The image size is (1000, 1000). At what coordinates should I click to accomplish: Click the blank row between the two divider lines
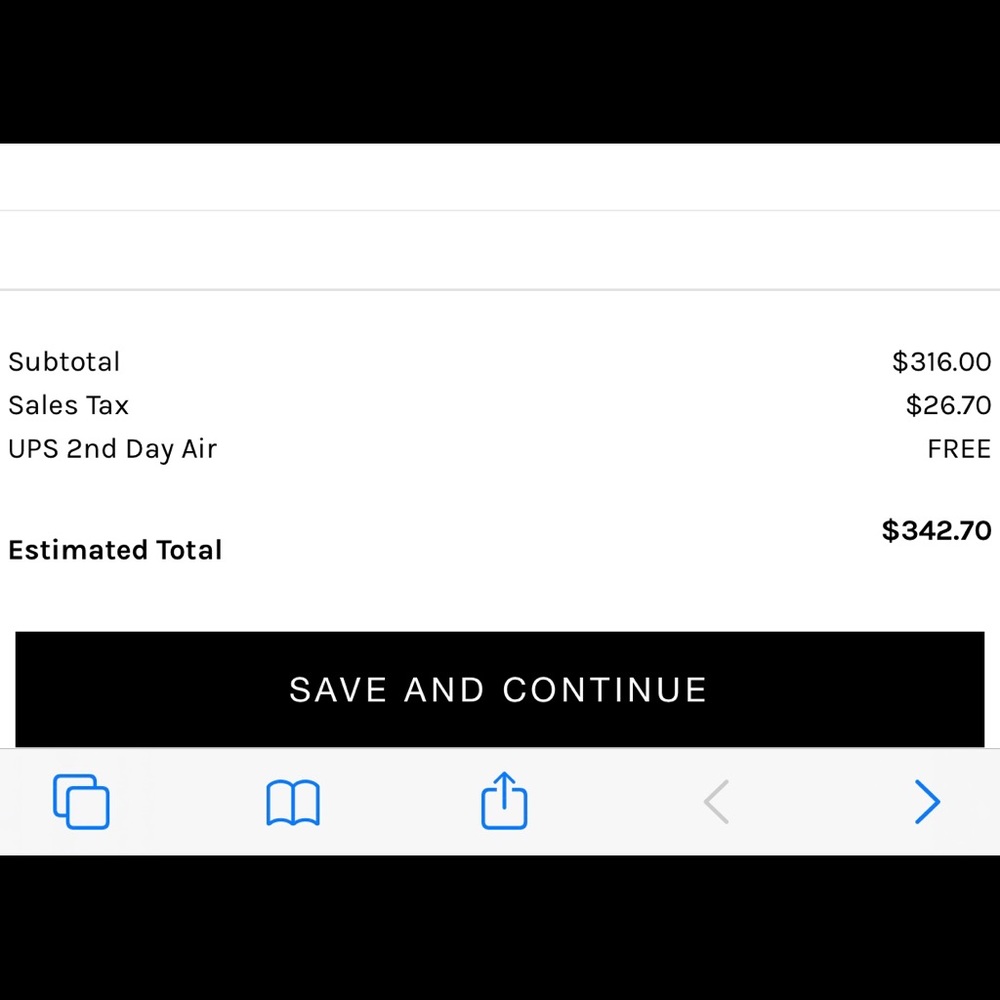500,250
